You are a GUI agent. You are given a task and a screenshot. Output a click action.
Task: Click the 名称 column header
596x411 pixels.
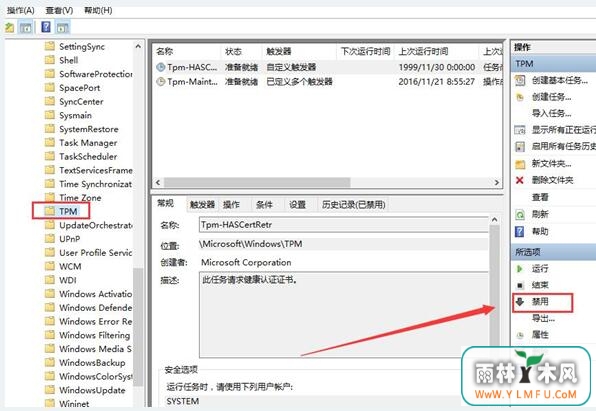(x=165, y=51)
